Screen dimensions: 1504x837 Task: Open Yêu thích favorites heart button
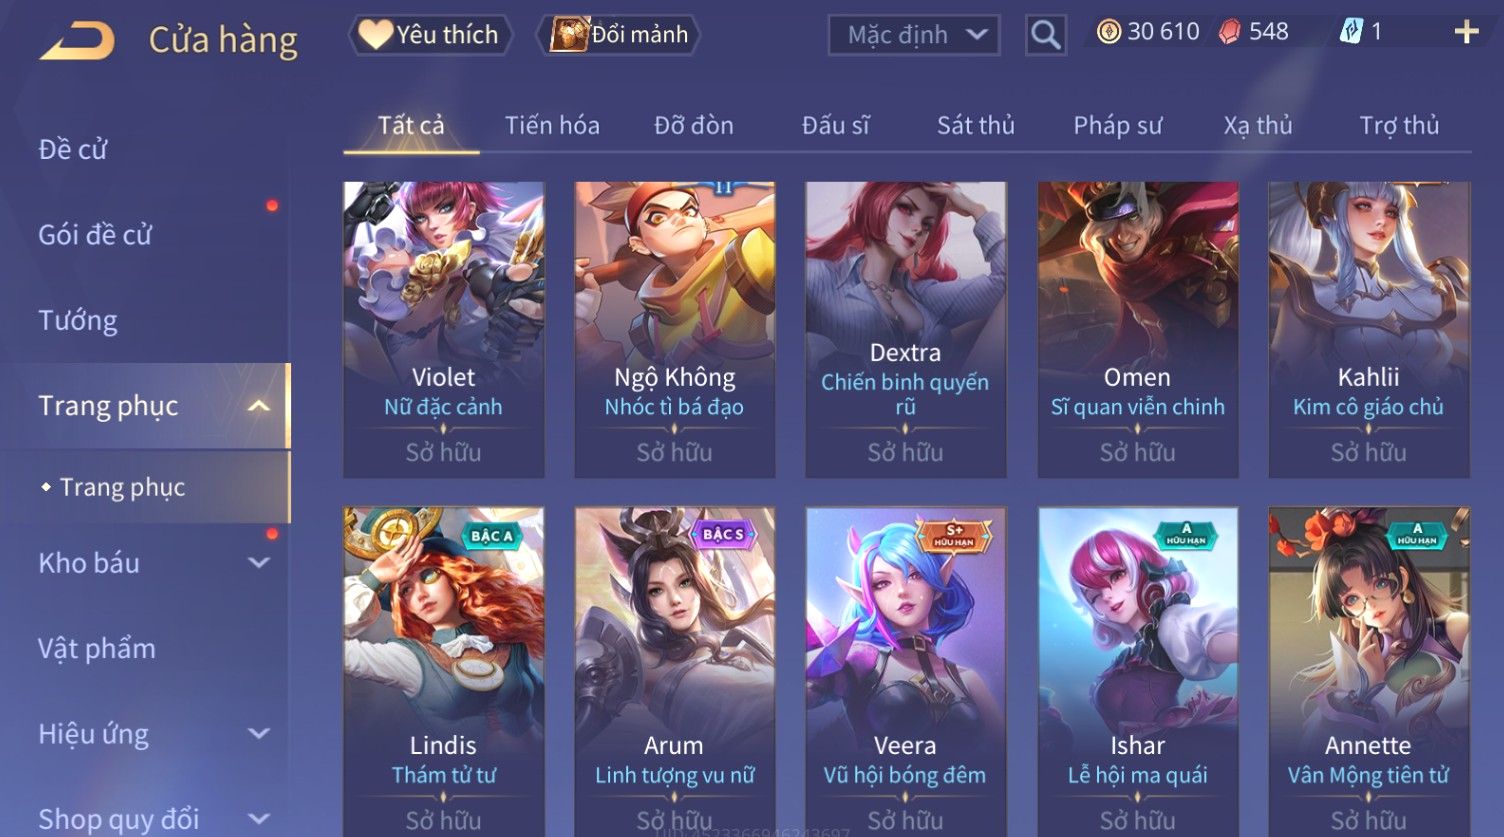click(430, 35)
